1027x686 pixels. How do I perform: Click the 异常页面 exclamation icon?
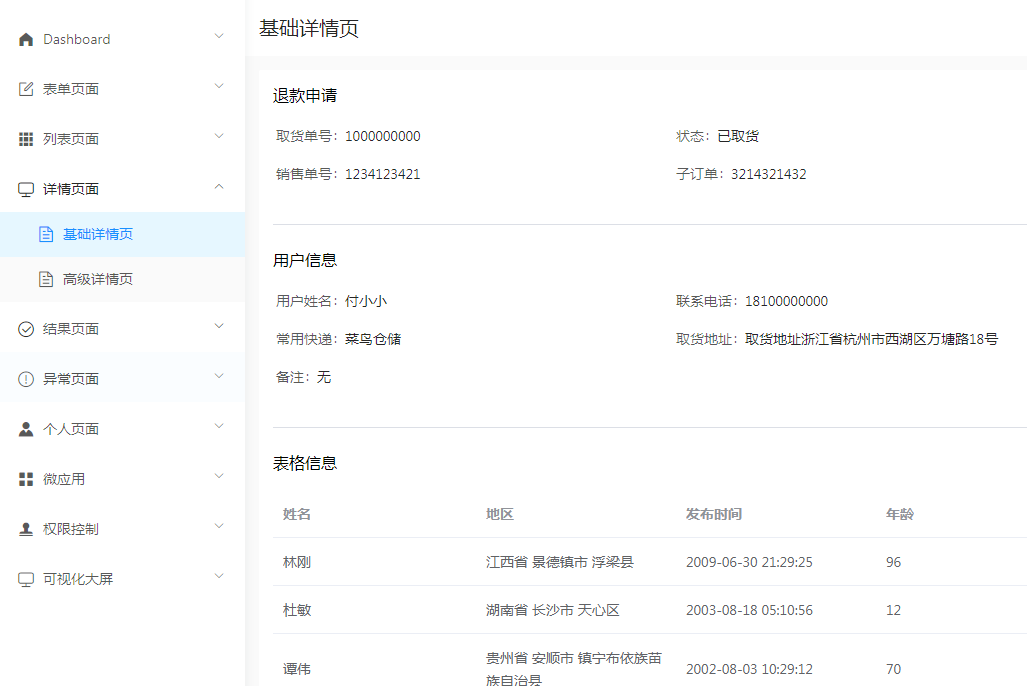pyautogui.click(x=26, y=379)
